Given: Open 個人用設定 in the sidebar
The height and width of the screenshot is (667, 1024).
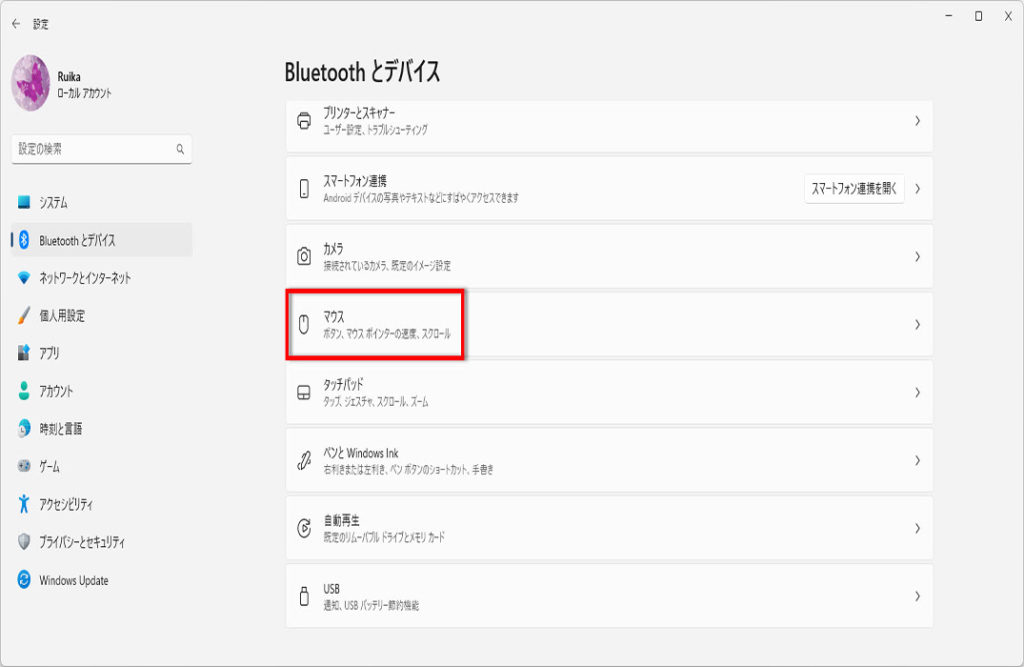Looking at the screenshot, I should click(62, 316).
